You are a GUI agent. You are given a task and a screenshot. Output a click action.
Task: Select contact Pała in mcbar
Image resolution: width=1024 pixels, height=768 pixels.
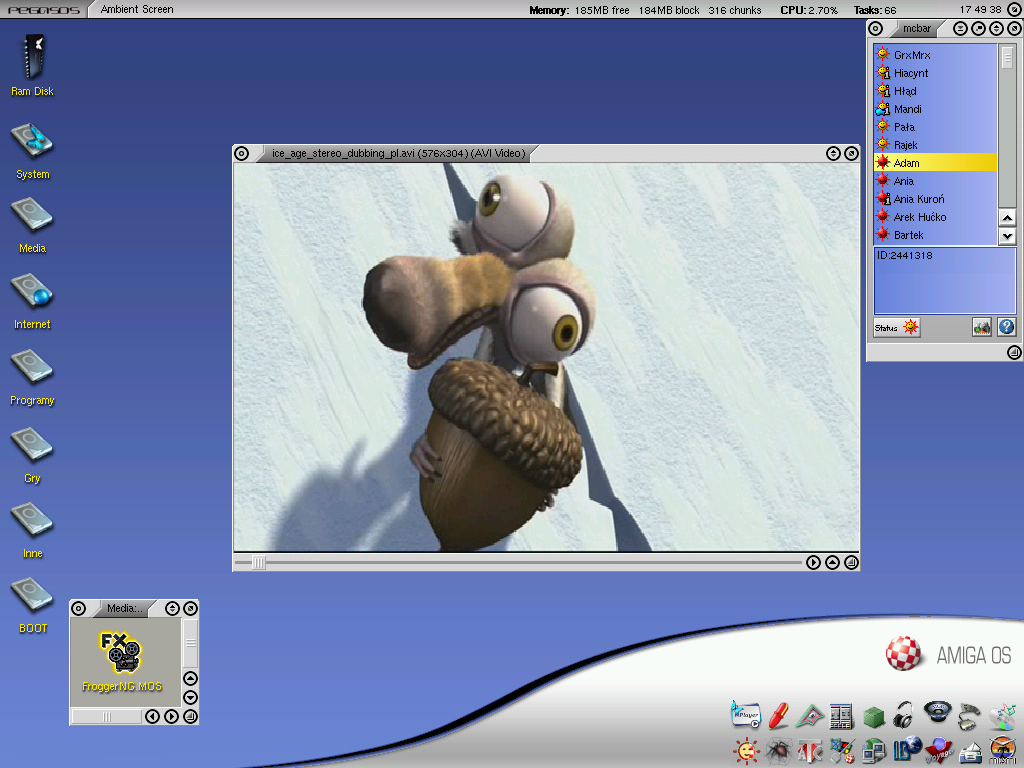935,127
